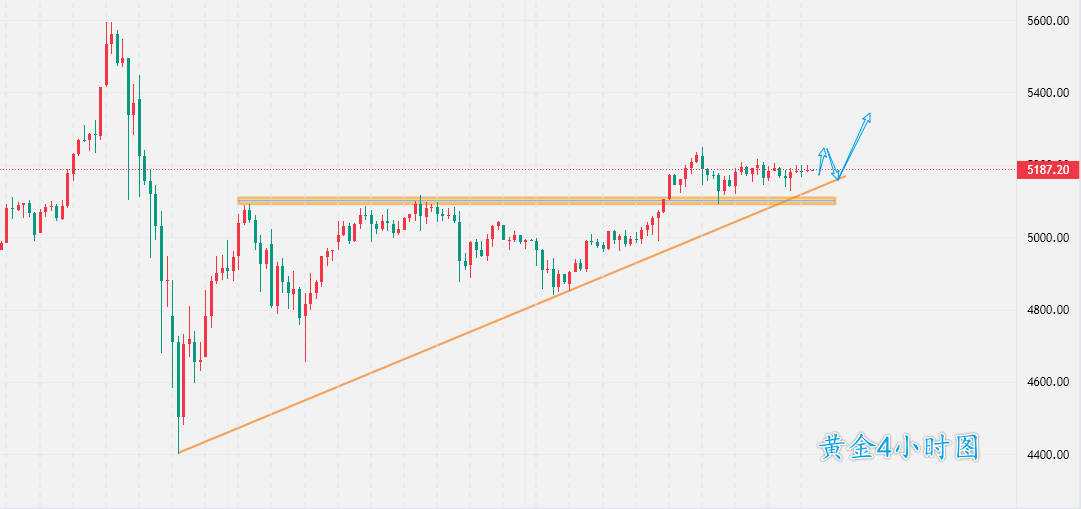This screenshot has width=1081, height=509.
Task: Click the 5400.00 price axis label
Action: [x=1048, y=93]
